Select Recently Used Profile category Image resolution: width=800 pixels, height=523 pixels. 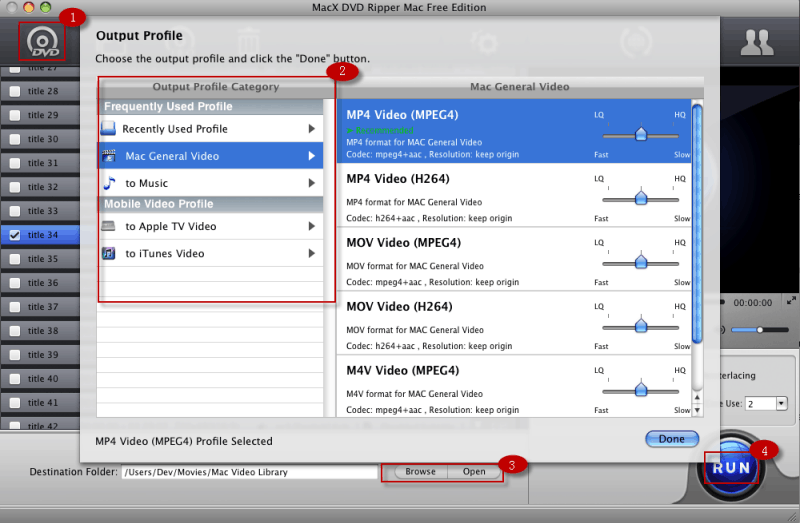click(210, 129)
